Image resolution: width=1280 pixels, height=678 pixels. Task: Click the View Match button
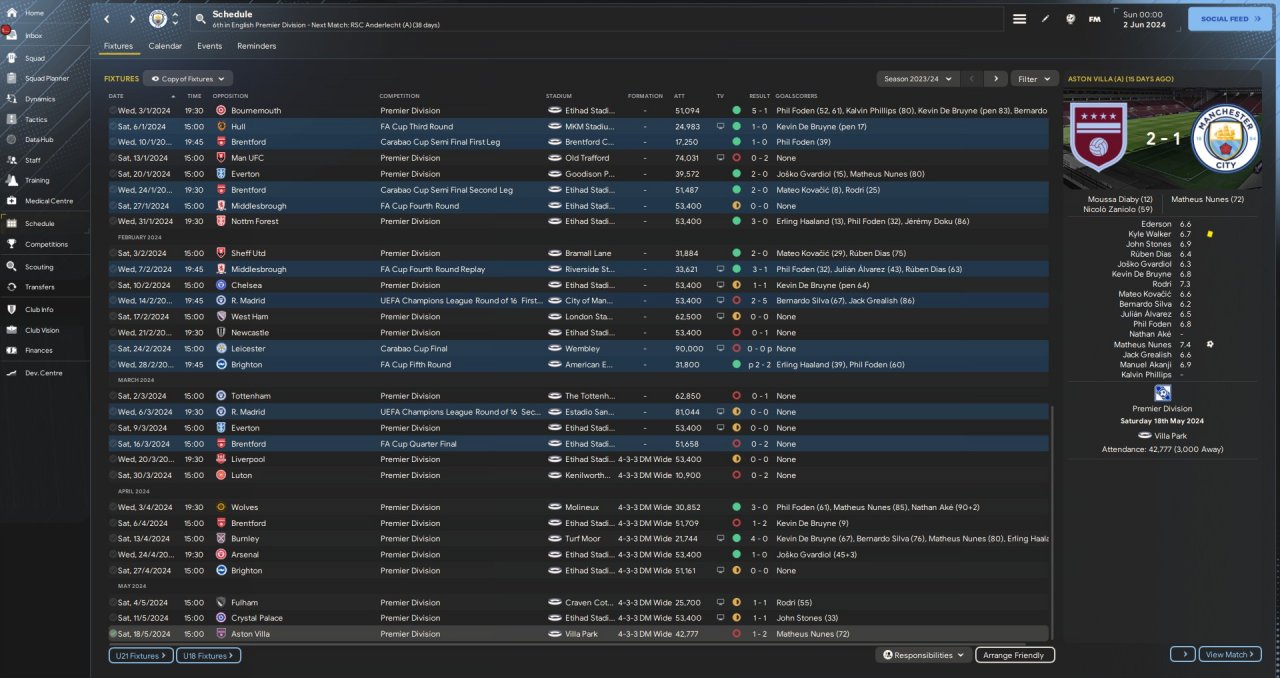[x=1229, y=654]
